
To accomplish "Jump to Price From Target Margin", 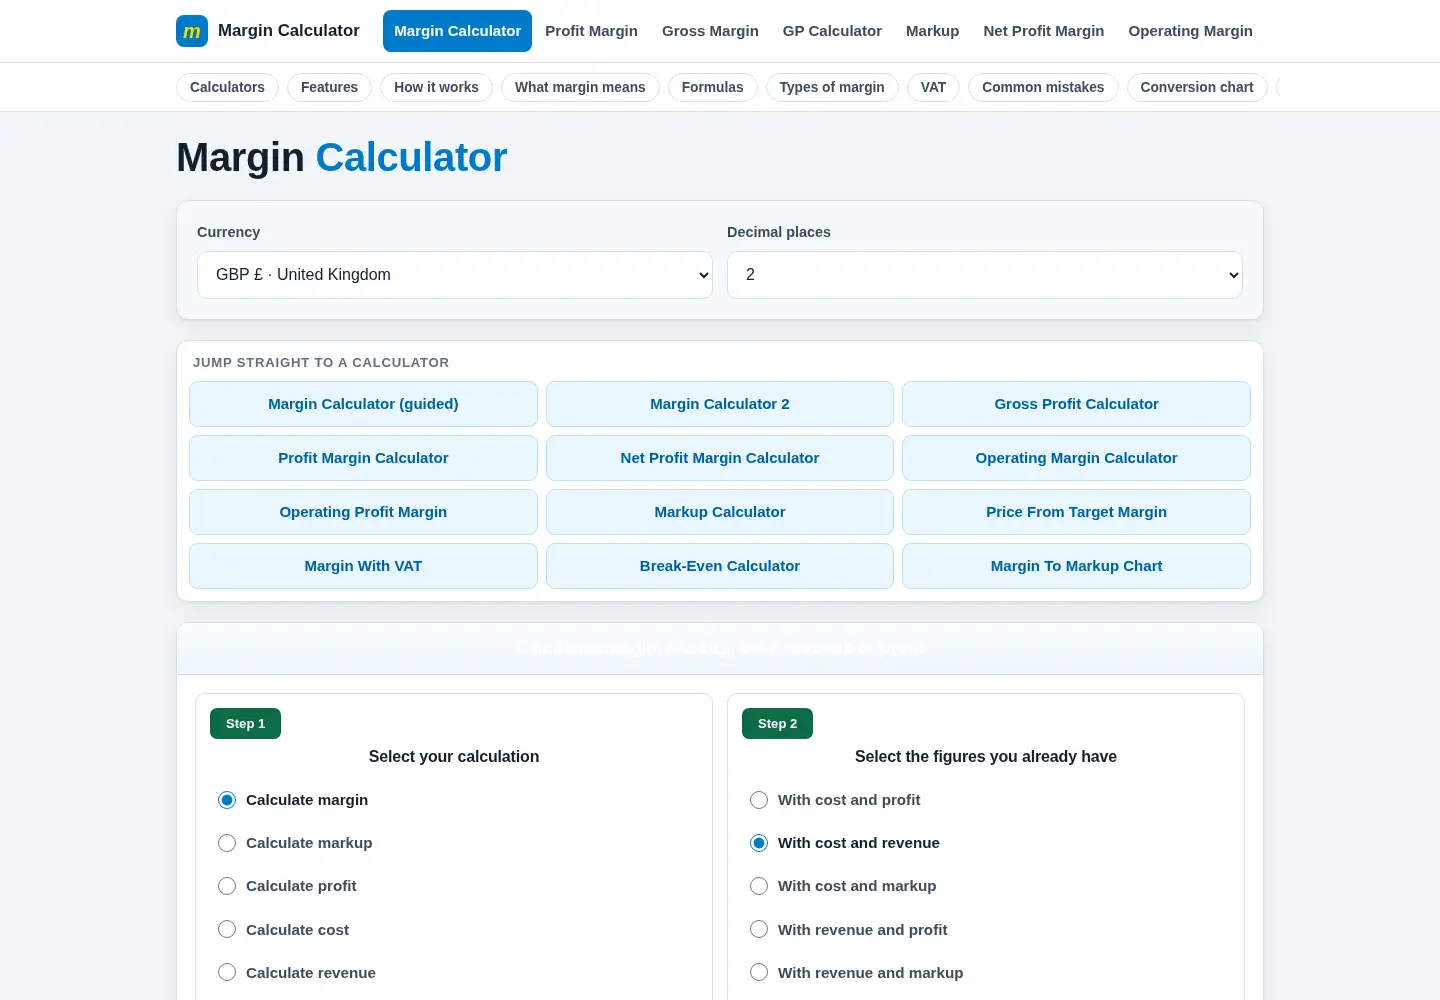I will coord(1076,512).
